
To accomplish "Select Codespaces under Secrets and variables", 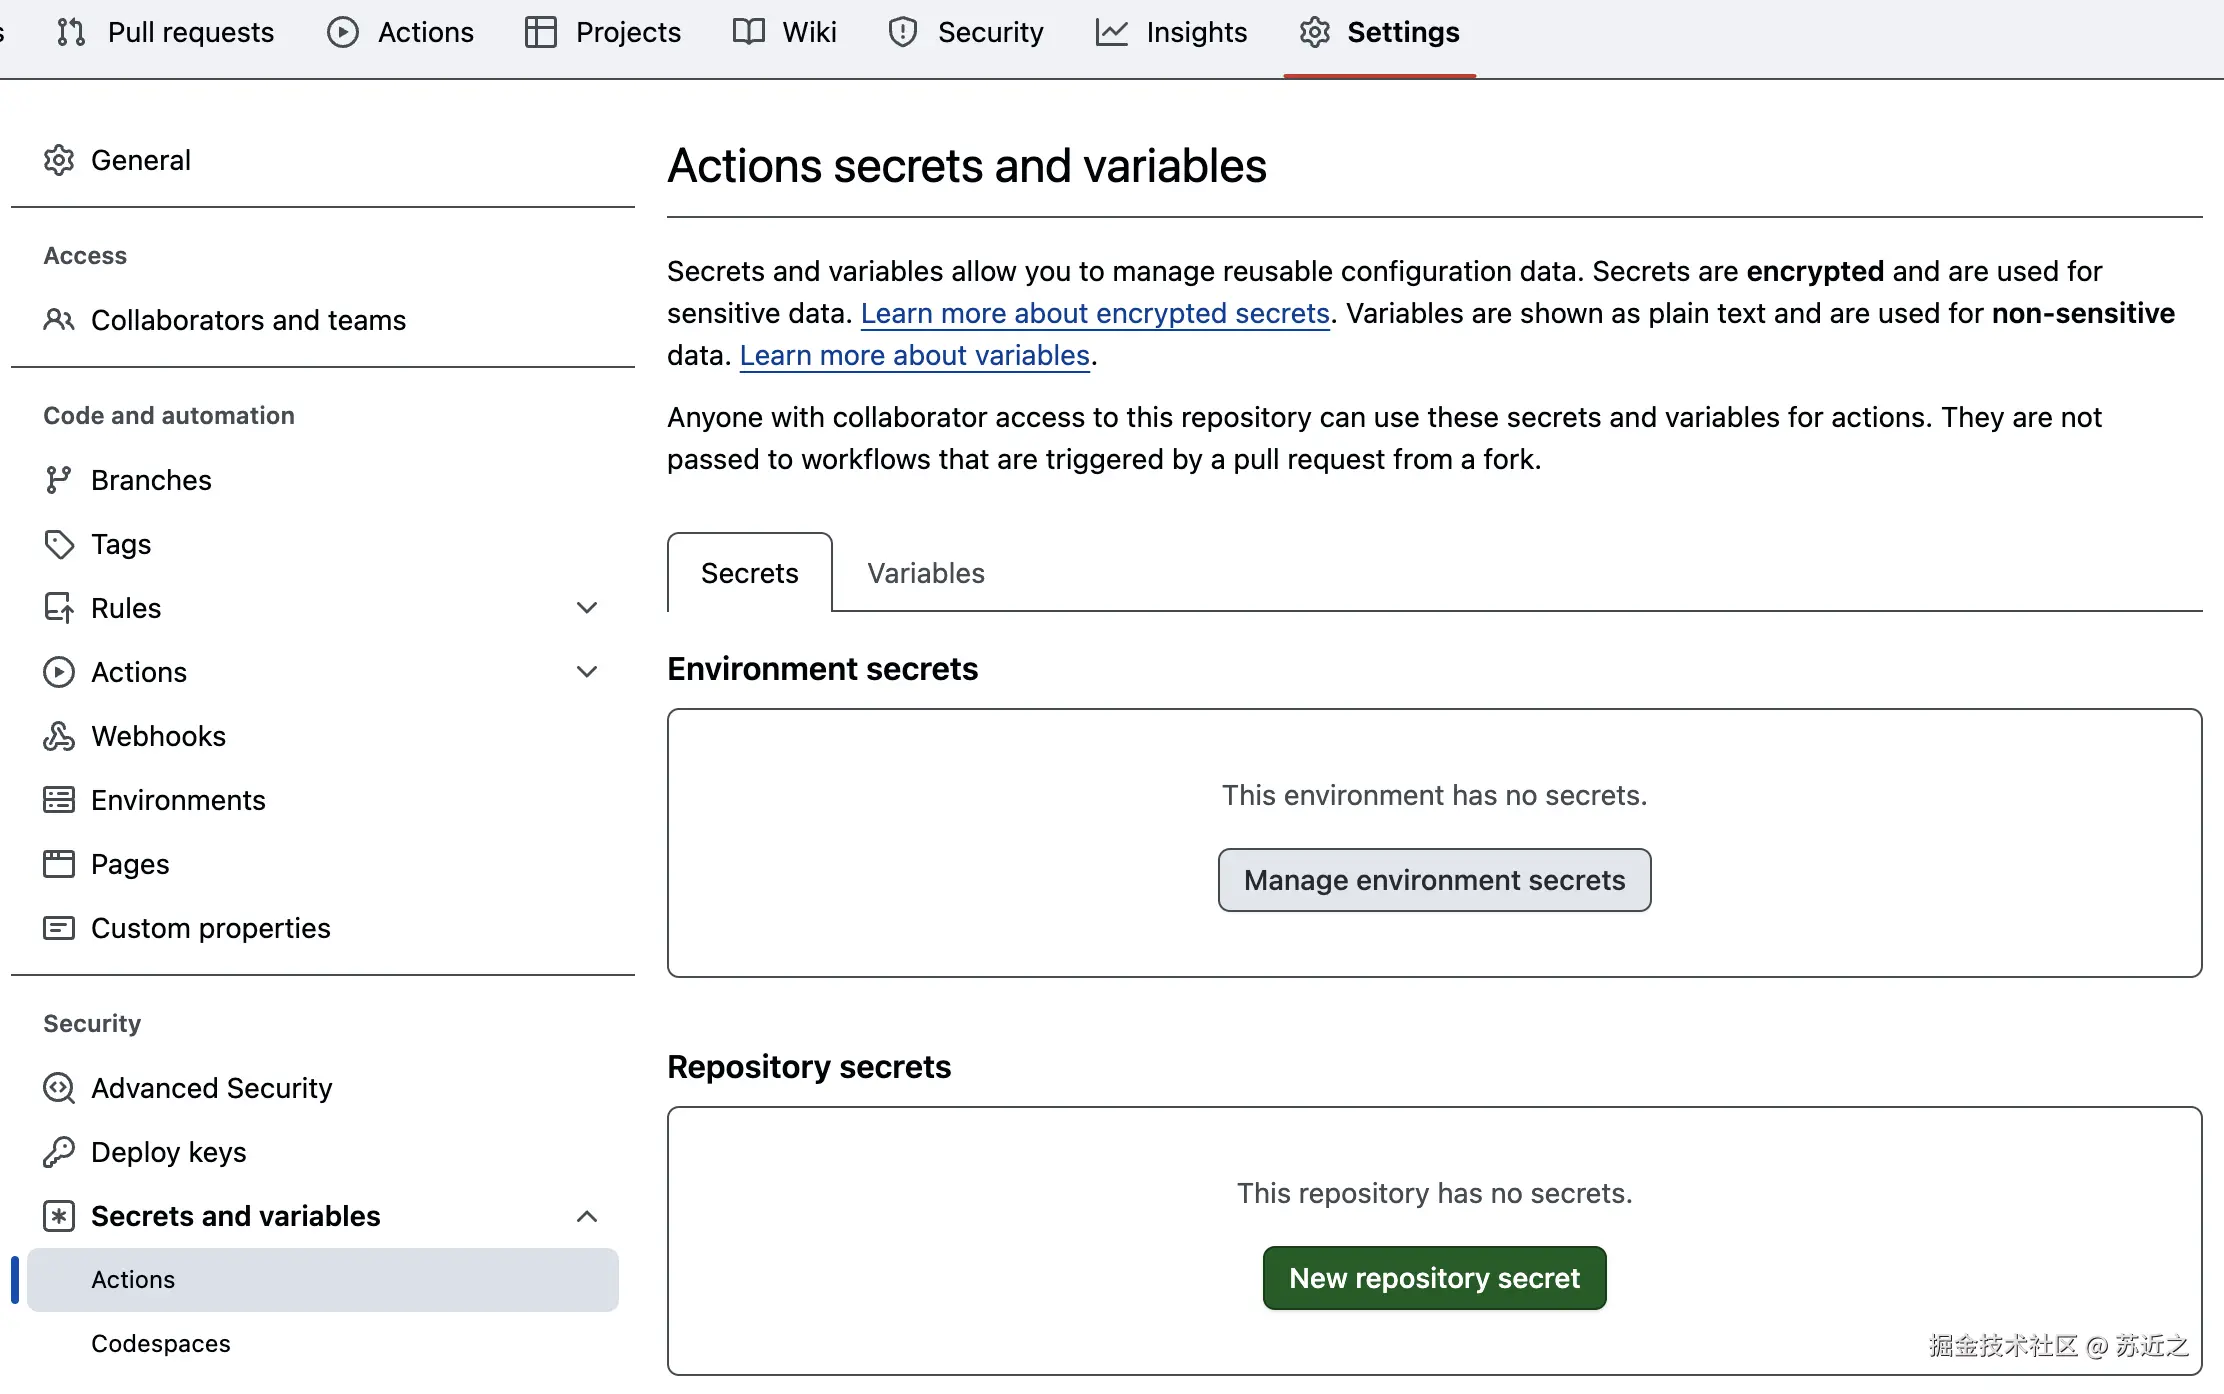I will pyautogui.click(x=160, y=1344).
